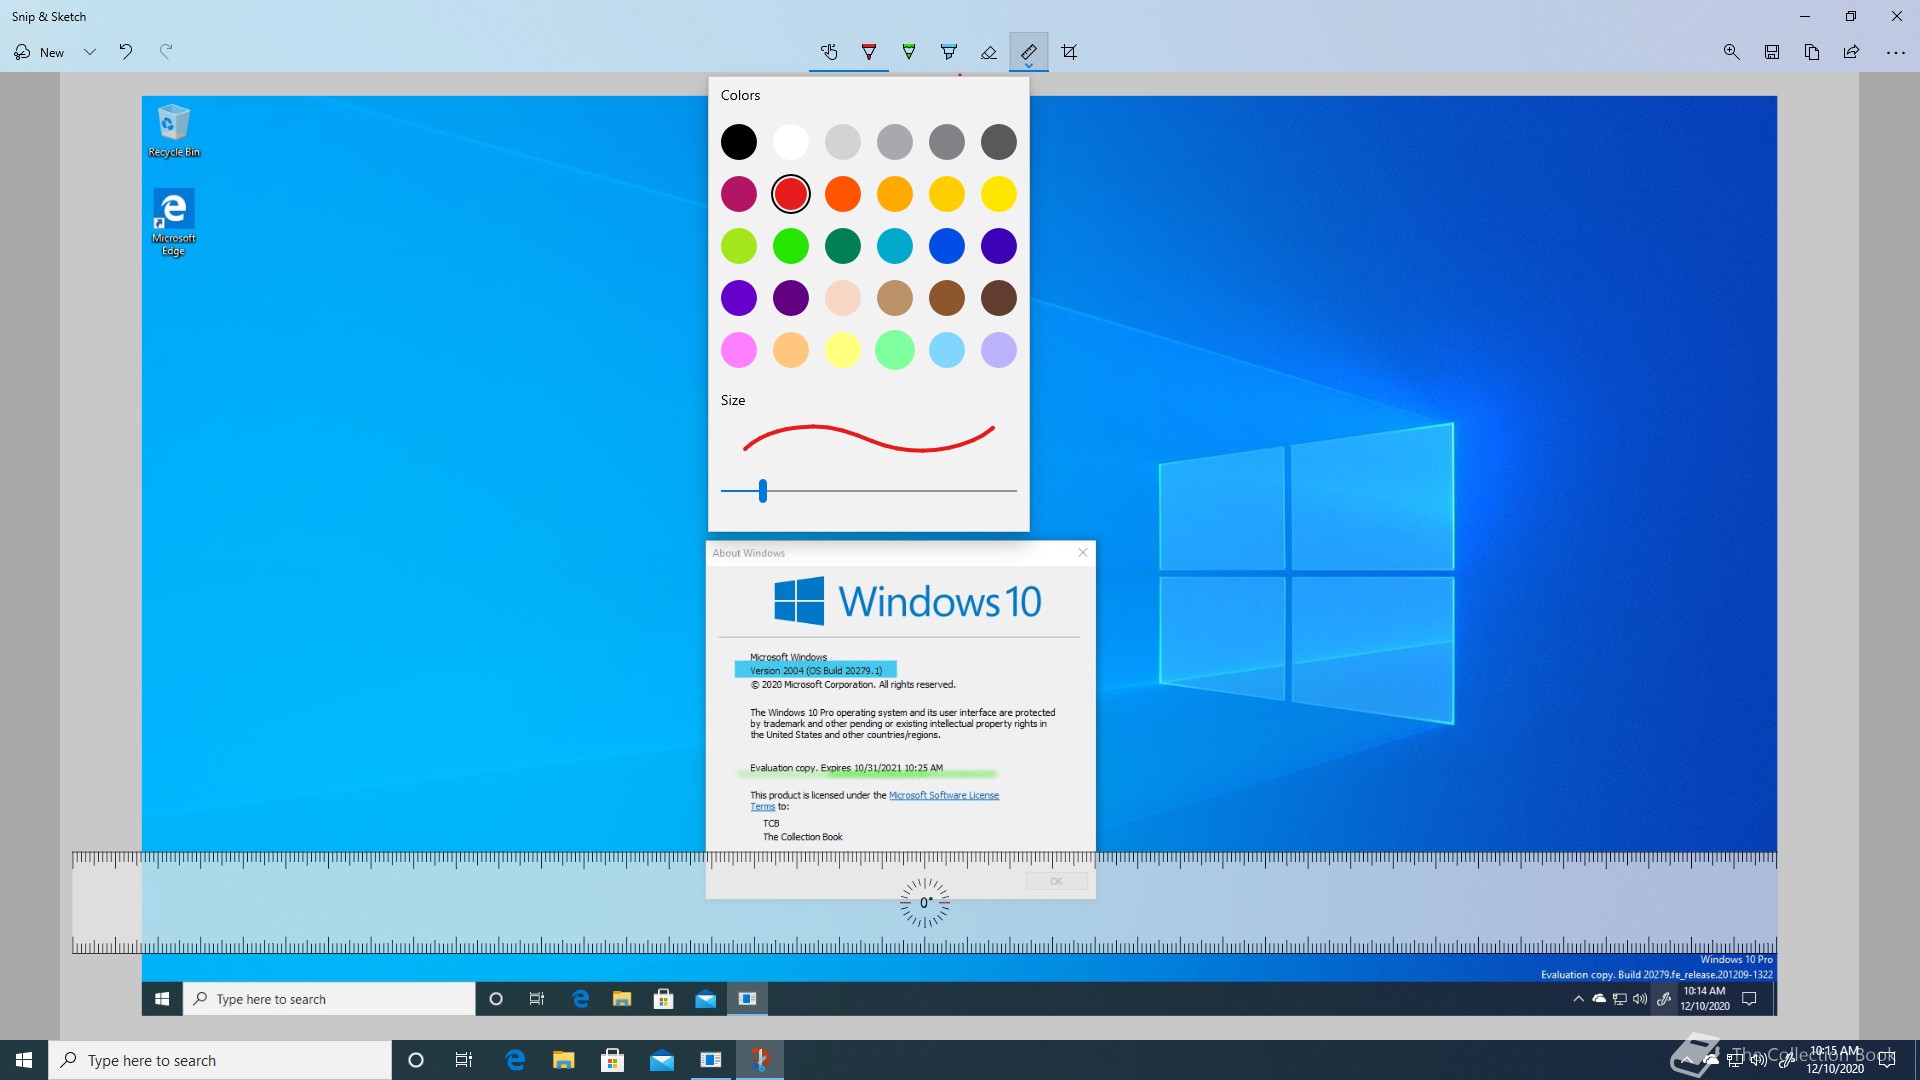1920x1080 pixels.
Task: Pick the blue color swatch
Action: tap(947, 246)
